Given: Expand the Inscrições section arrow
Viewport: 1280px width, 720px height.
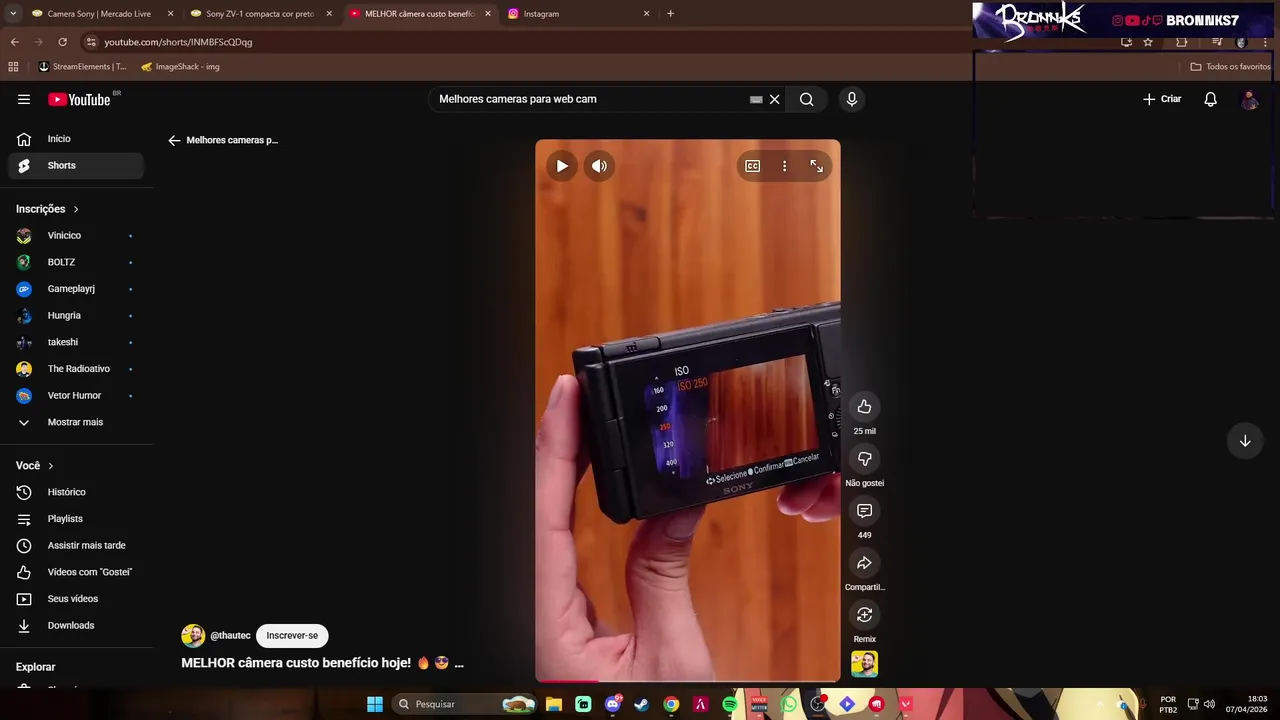Looking at the screenshot, I should click(x=76, y=209).
